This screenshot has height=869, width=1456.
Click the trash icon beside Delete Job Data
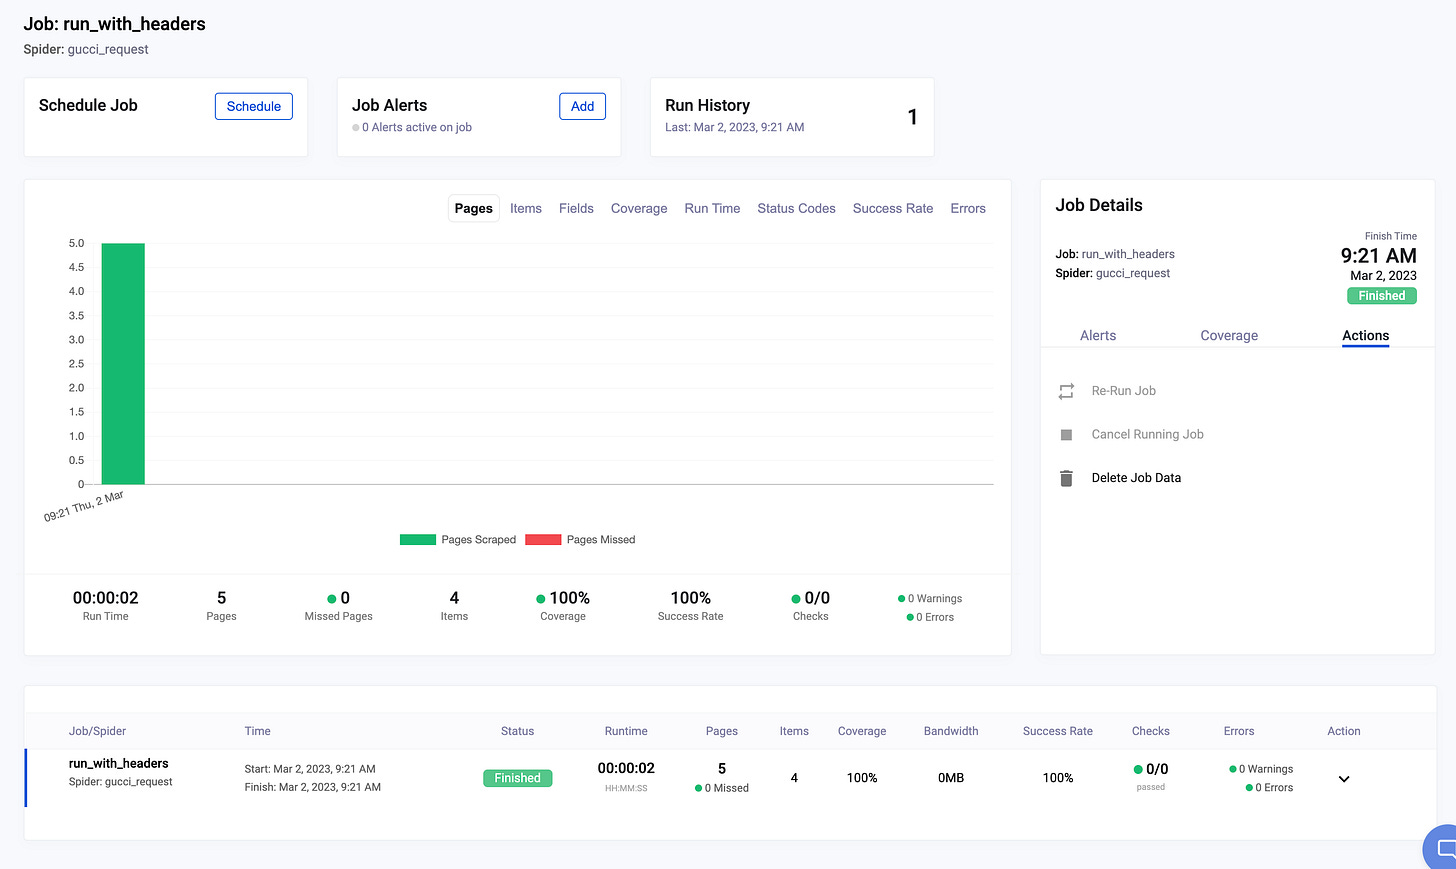point(1066,477)
